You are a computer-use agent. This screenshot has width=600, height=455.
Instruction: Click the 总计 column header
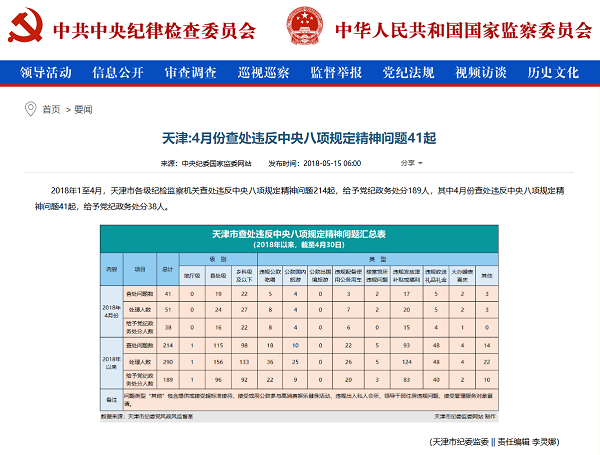coord(168,269)
